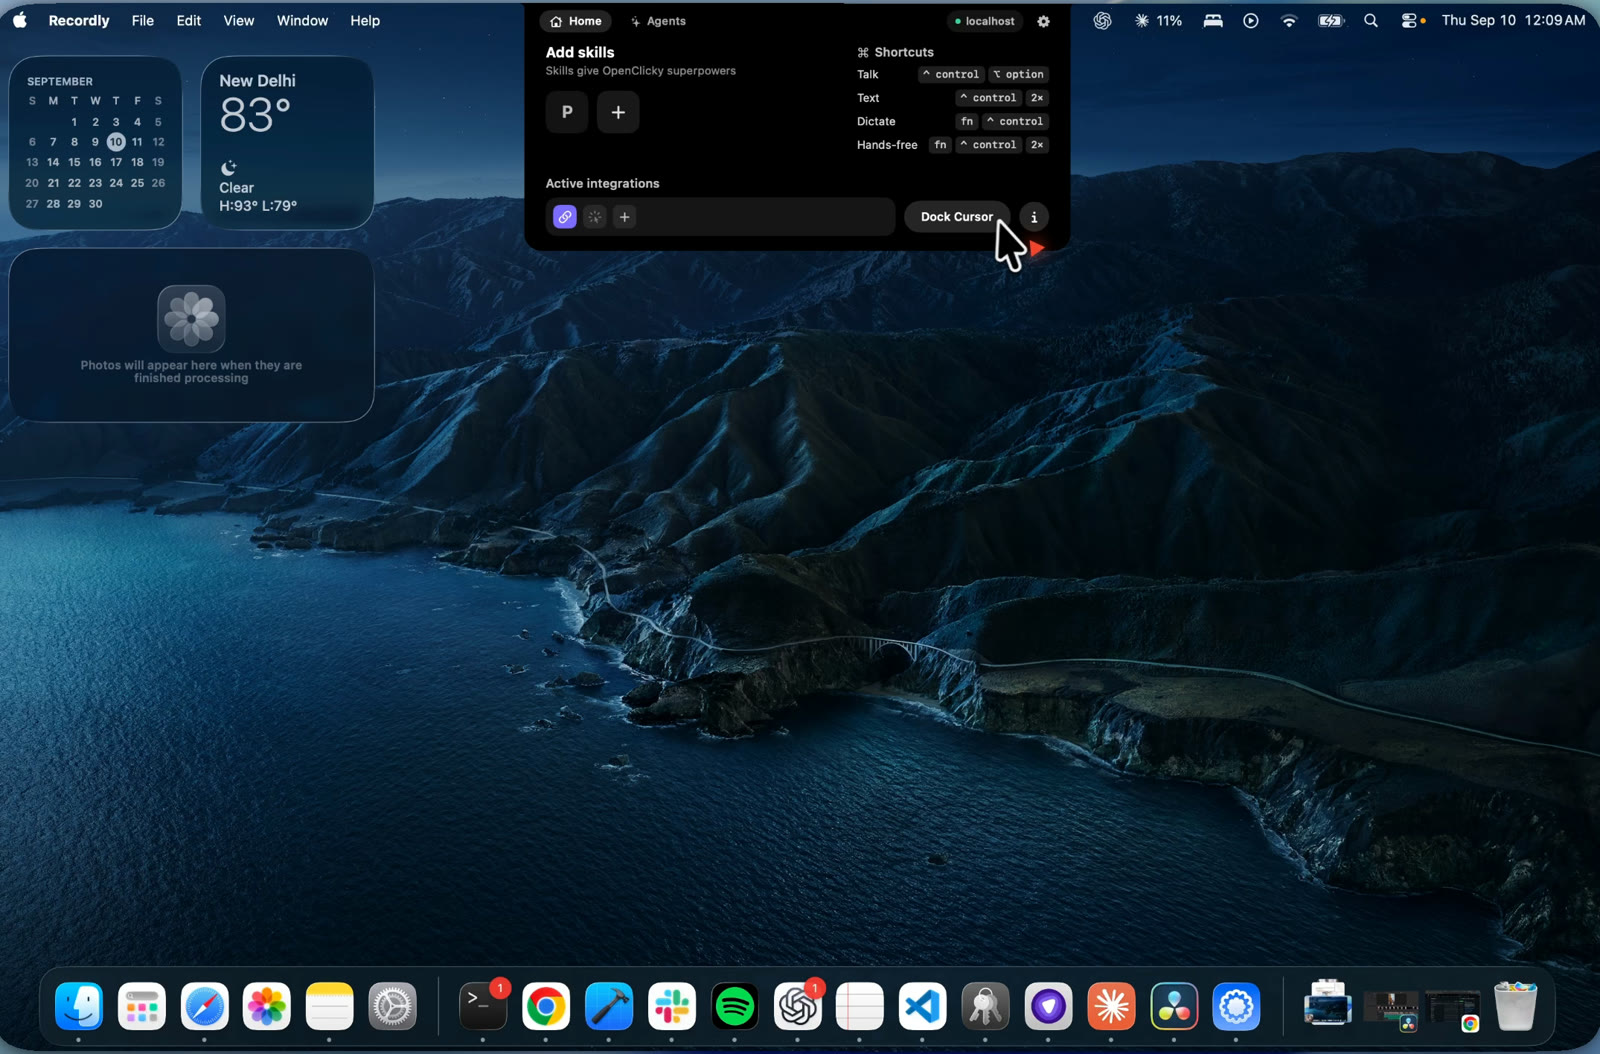Viewport: 1600px width, 1054px height.
Task: Open the minimized Preview window in Dock
Action: pos(1328,1003)
